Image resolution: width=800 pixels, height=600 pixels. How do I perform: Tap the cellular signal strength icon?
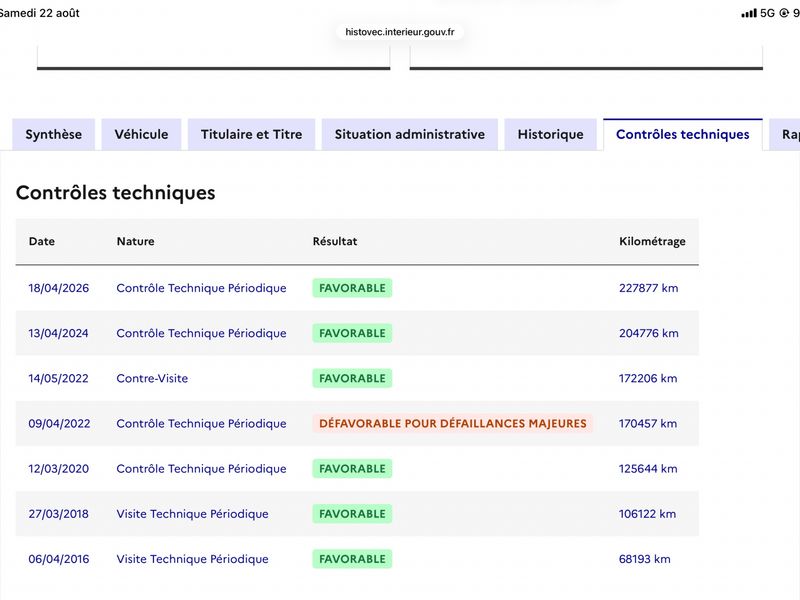[x=749, y=13]
